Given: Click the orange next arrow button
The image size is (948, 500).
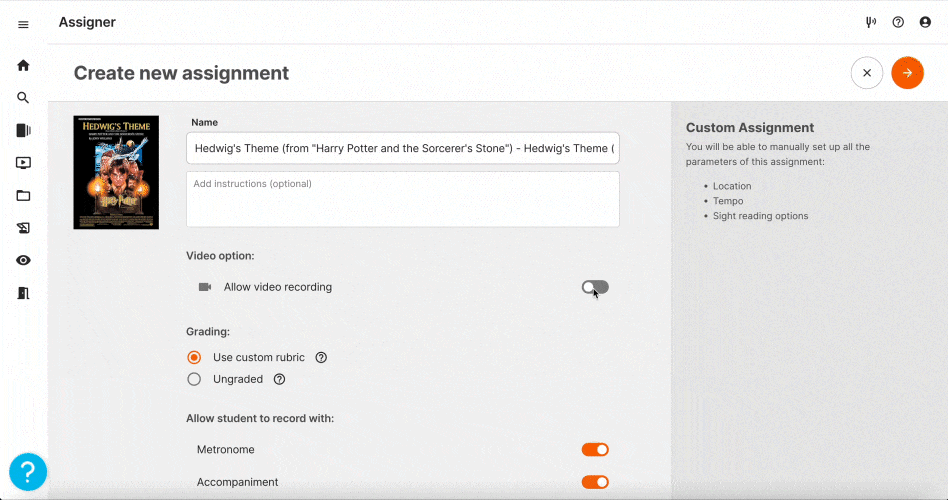Looking at the screenshot, I should pyautogui.click(x=907, y=73).
